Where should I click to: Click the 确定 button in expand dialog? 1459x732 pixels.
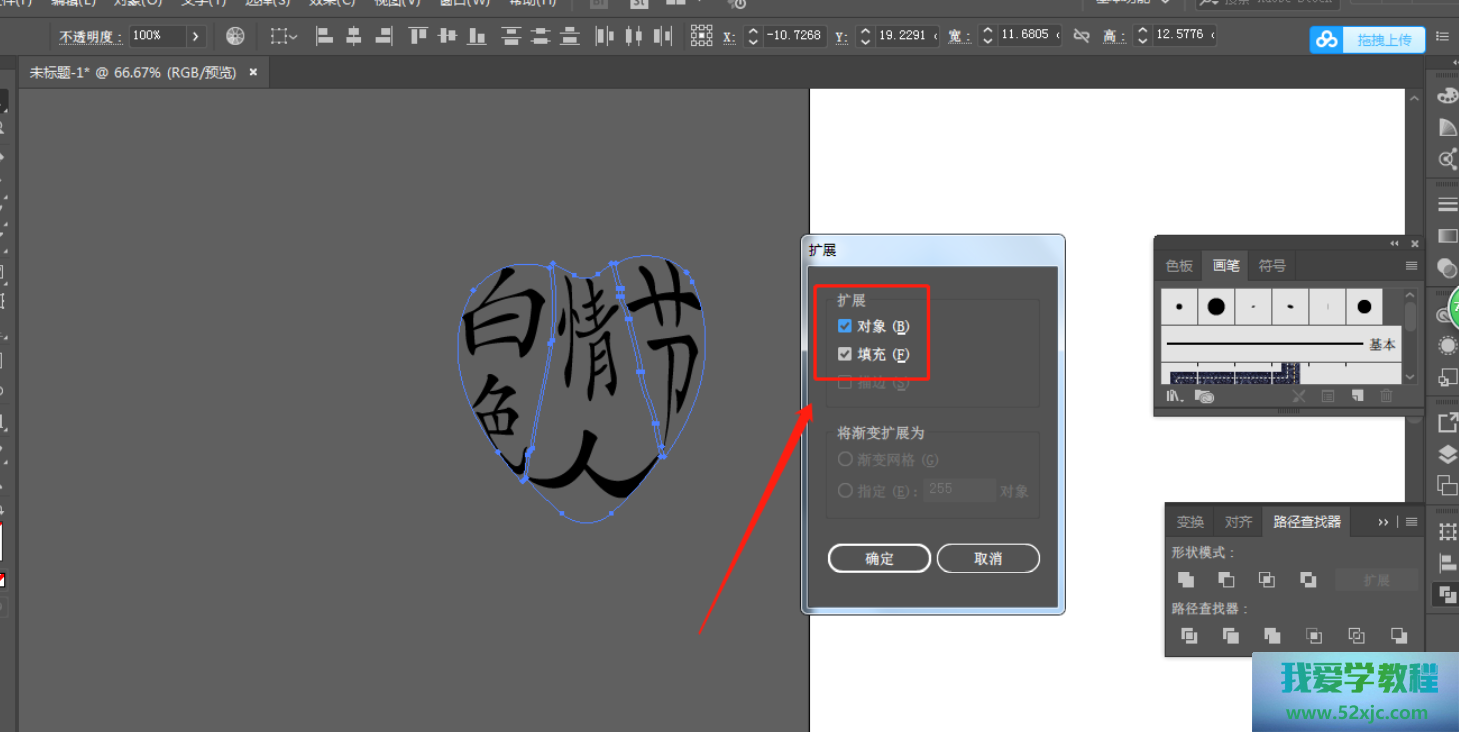point(879,559)
